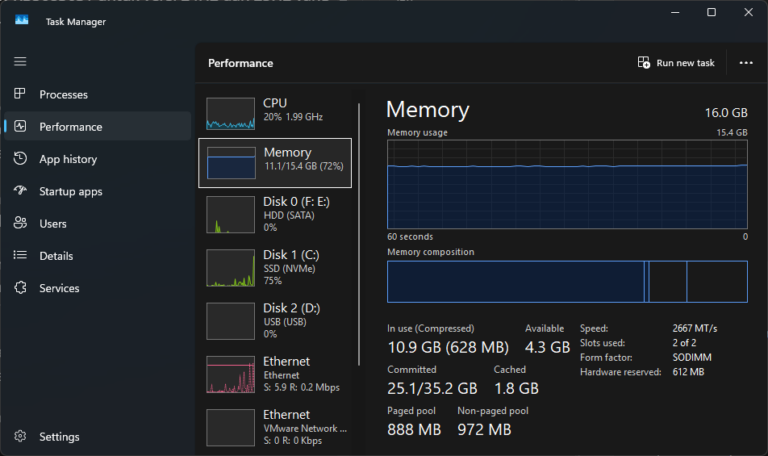Maximize the Task Manager window
Screen dimensions: 768x456
(711, 12)
